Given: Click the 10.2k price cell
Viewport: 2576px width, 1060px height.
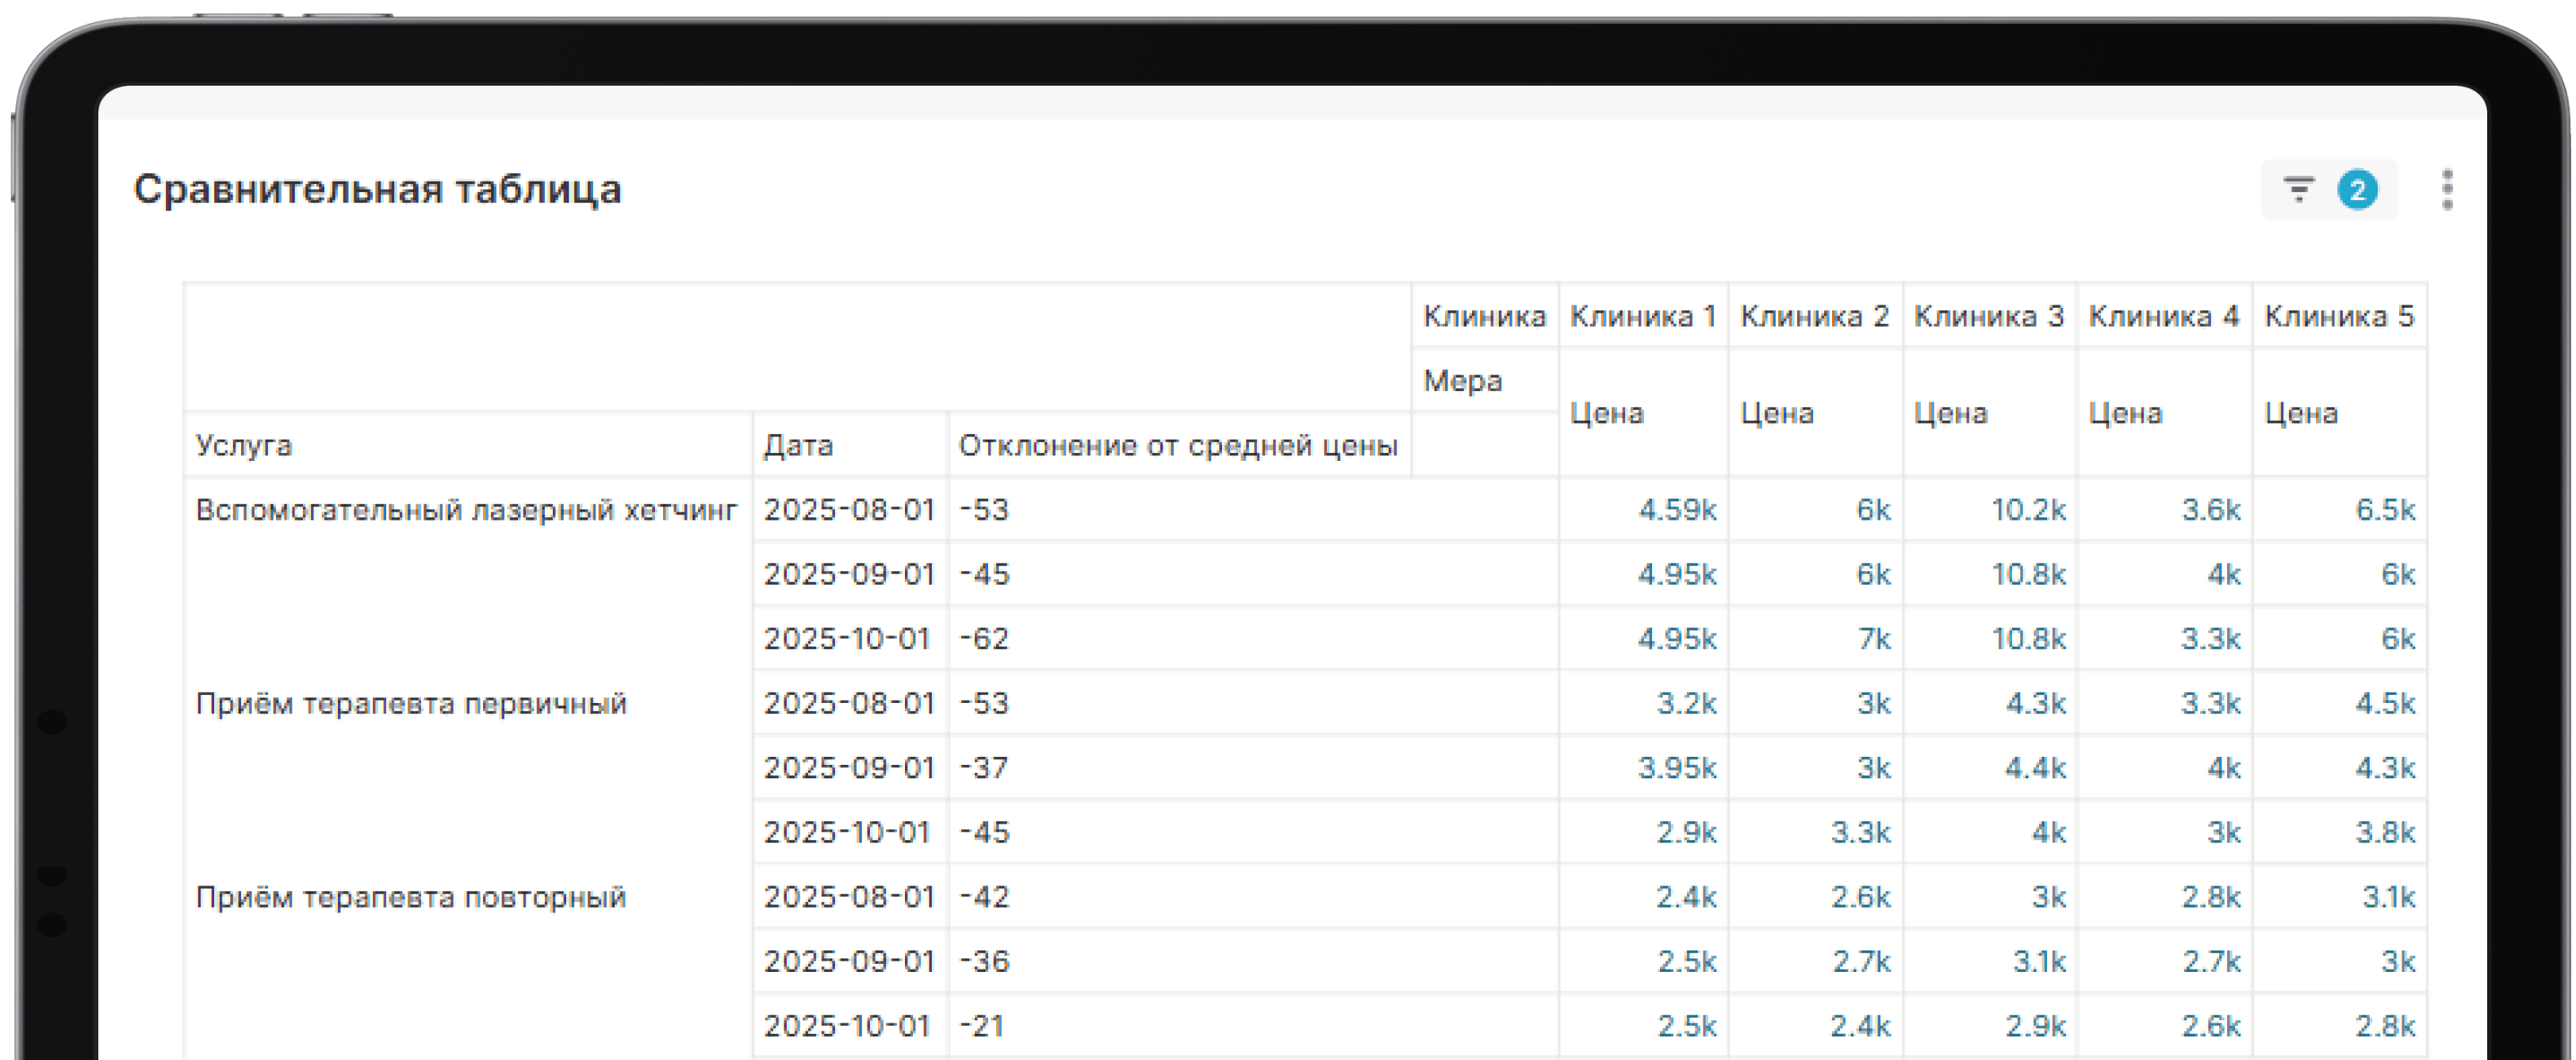Looking at the screenshot, I should (x=2027, y=510).
